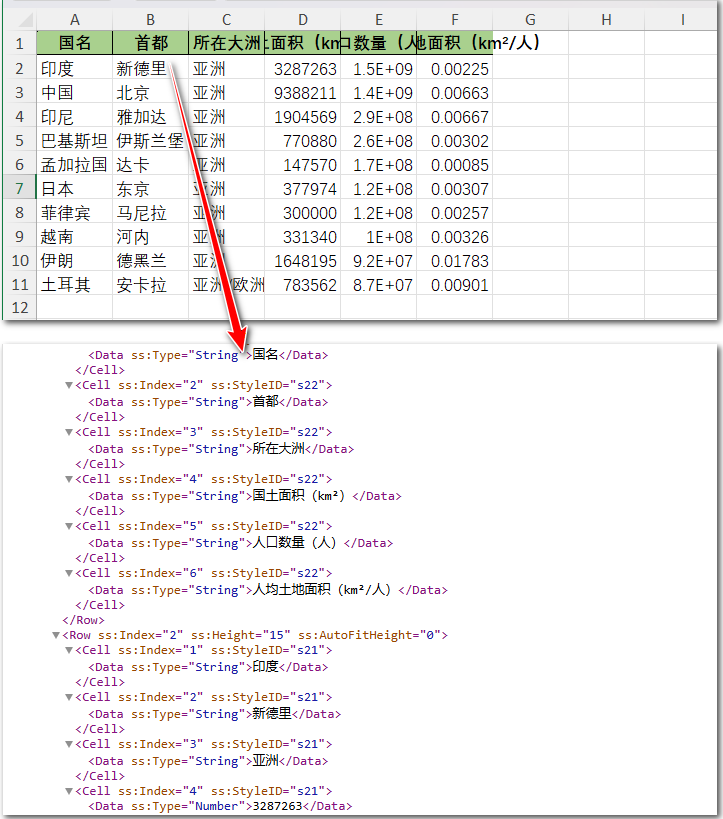Click the green 首都 header cell
This screenshot has height=819, width=723.
(150, 43)
